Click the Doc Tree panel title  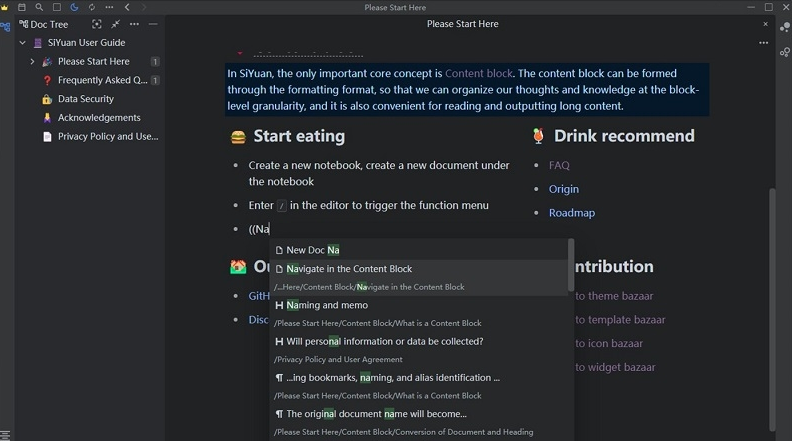coord(49,24)
